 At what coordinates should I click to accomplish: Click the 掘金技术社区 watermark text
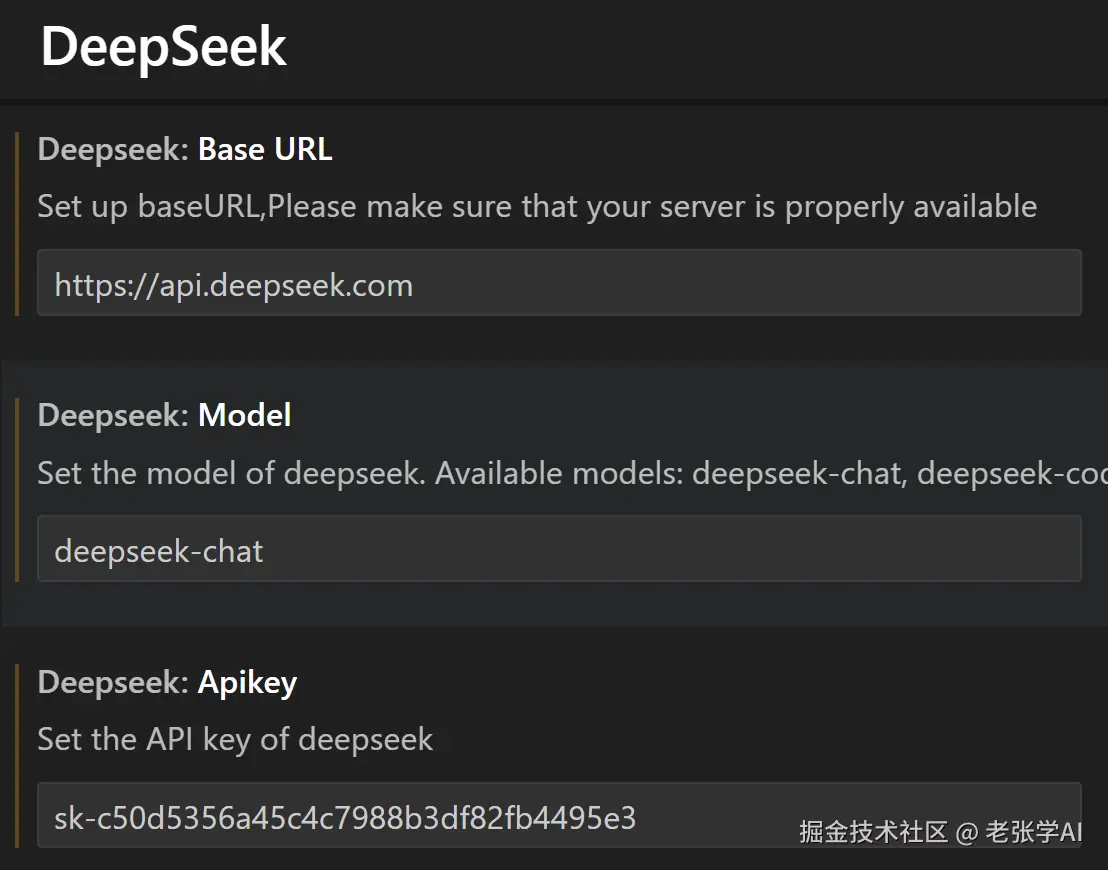click(x=873, y=832)
